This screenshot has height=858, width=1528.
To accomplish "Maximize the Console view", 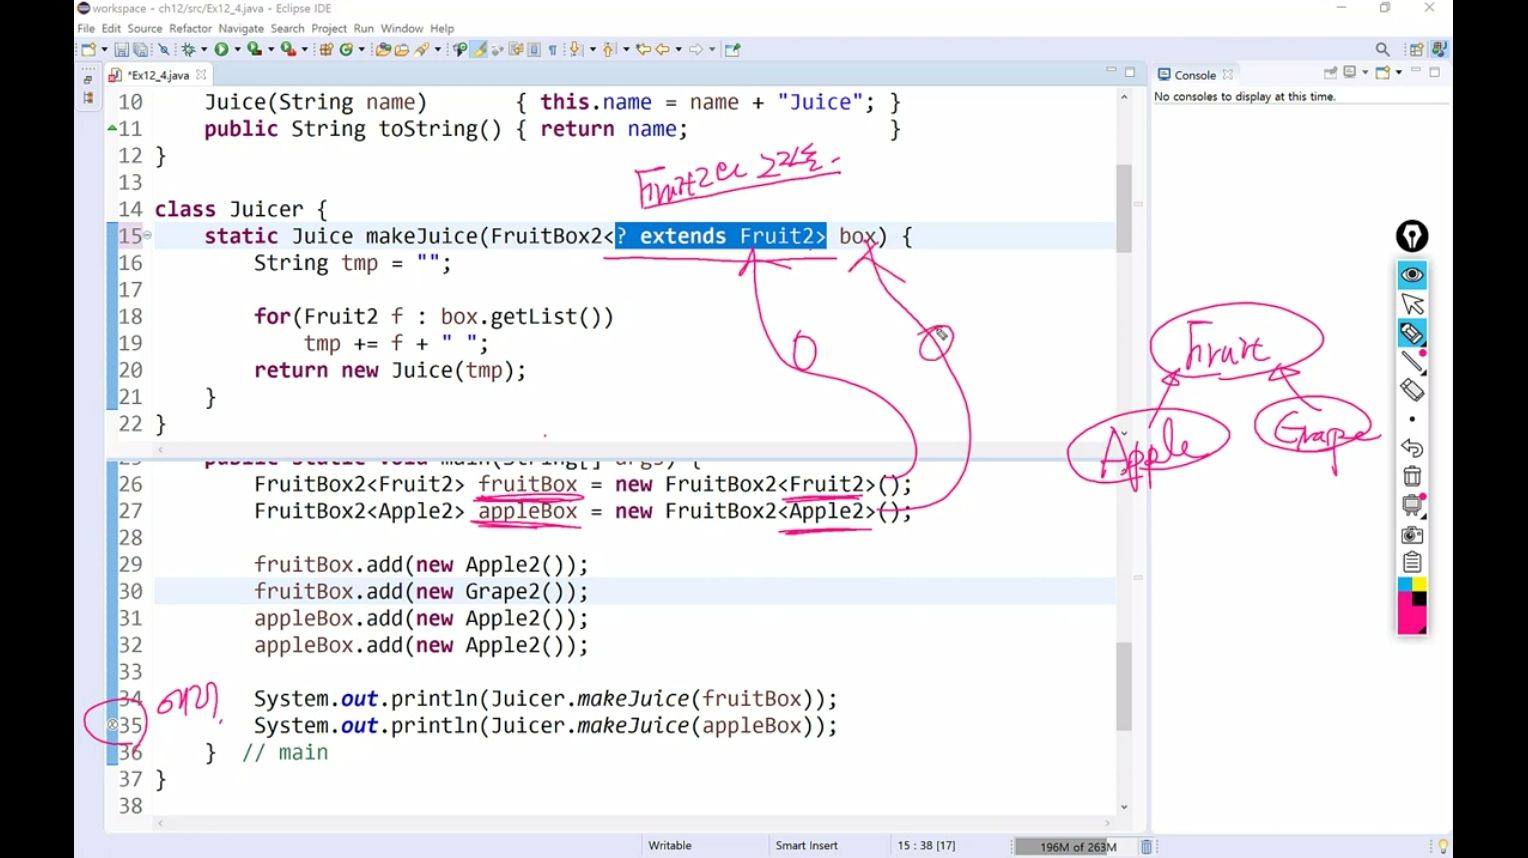I will (1434, 72).
